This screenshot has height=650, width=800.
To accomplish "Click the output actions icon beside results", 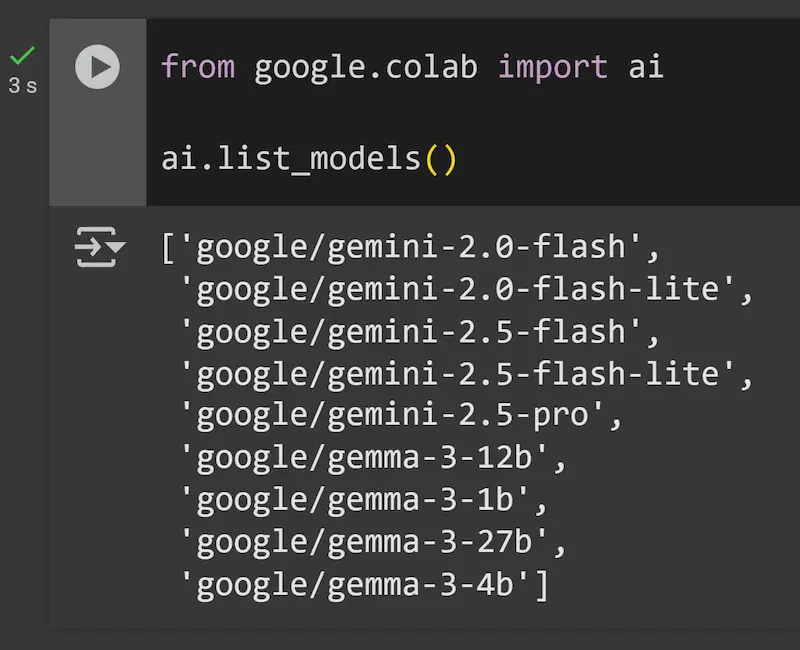I will [x=100, y=247].
